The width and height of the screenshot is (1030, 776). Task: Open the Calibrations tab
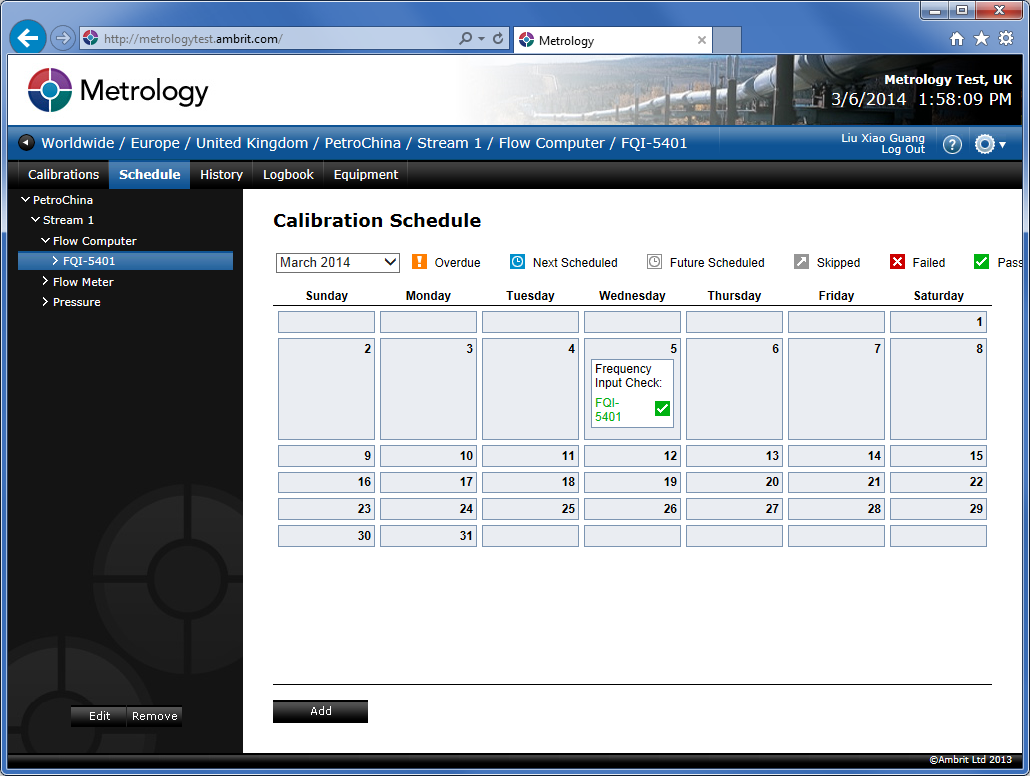click(x=62, y=174)
